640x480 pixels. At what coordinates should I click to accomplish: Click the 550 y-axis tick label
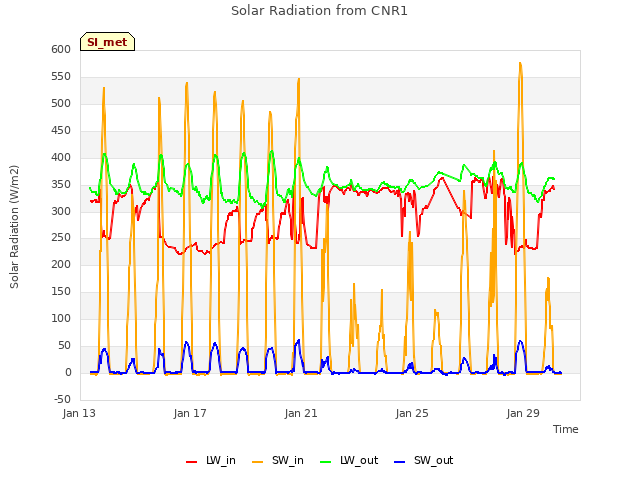(x=61, y=76)
